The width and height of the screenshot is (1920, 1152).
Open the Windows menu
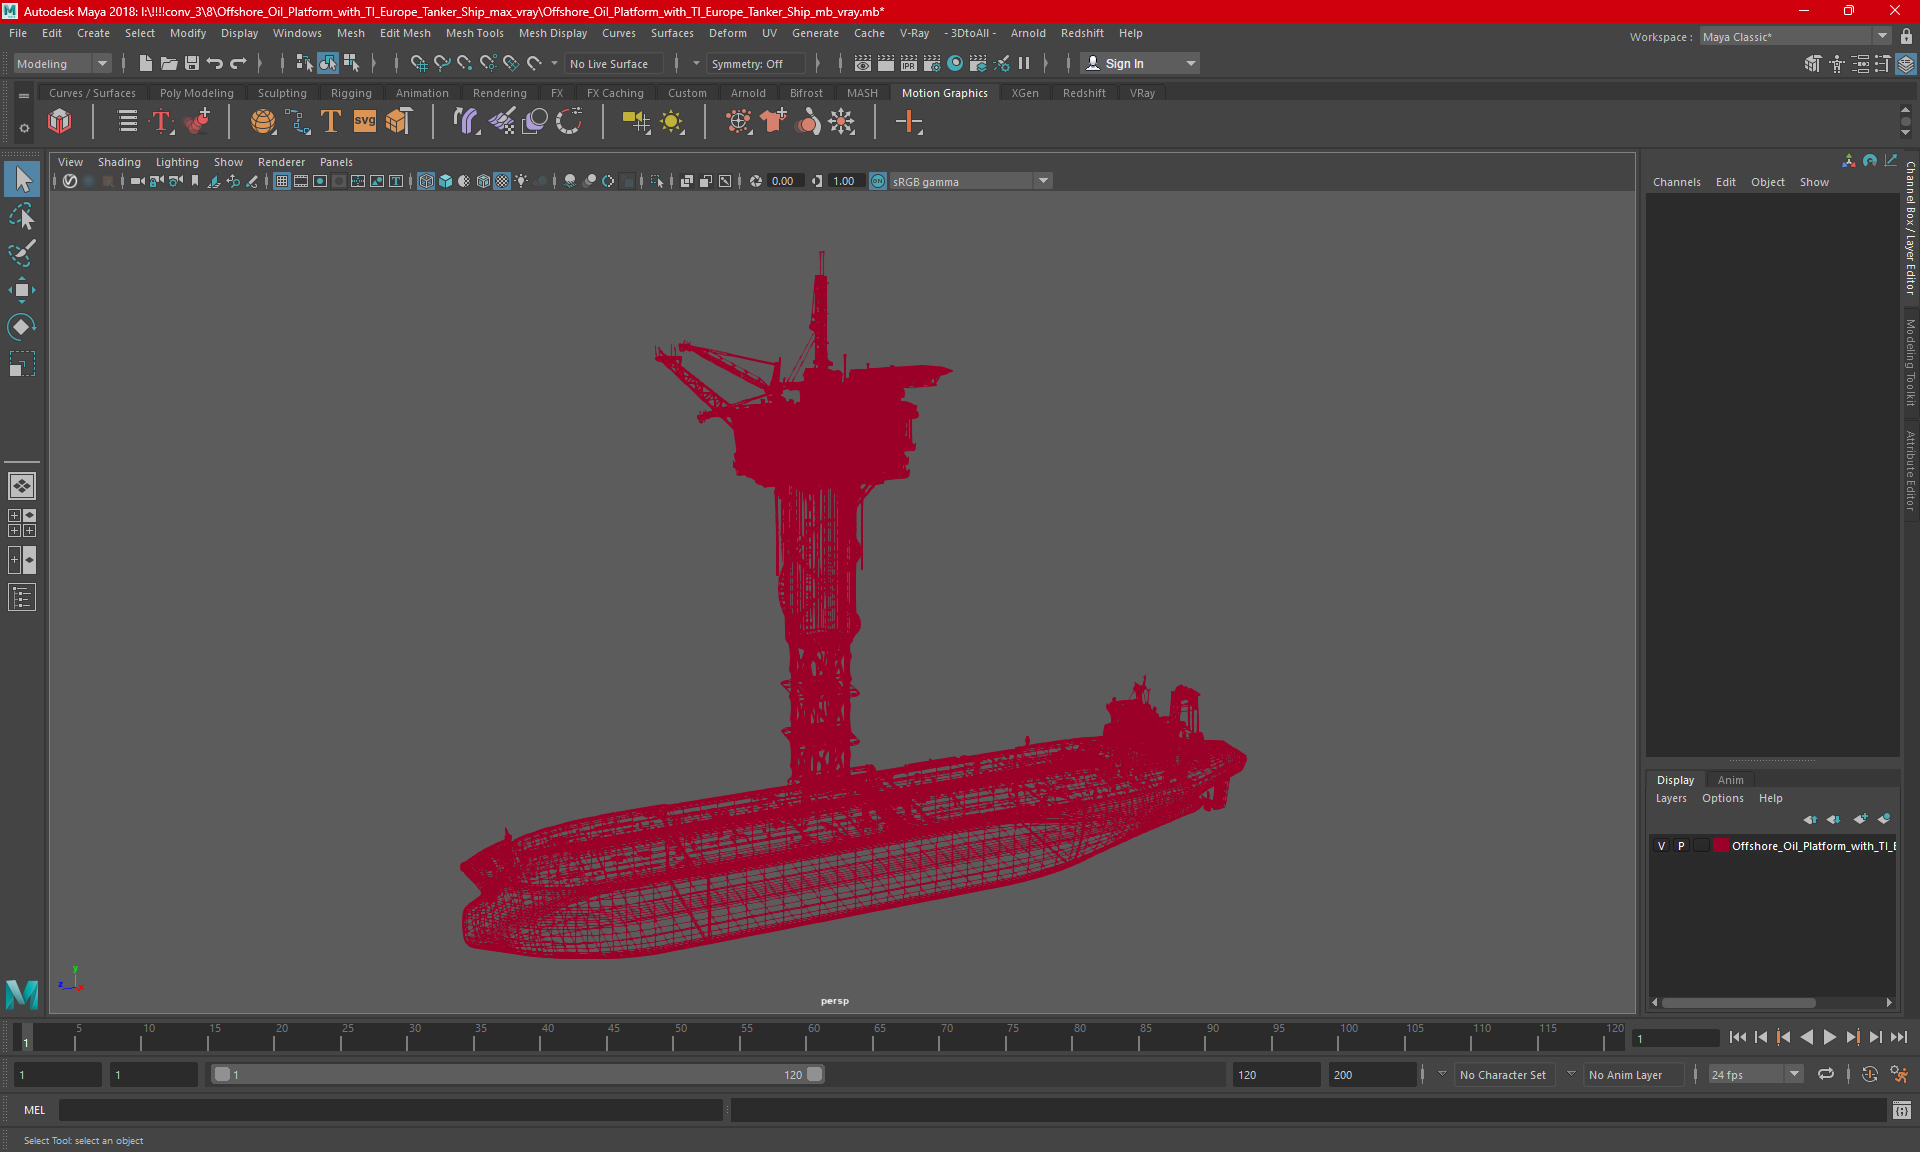tap(297, 33)
